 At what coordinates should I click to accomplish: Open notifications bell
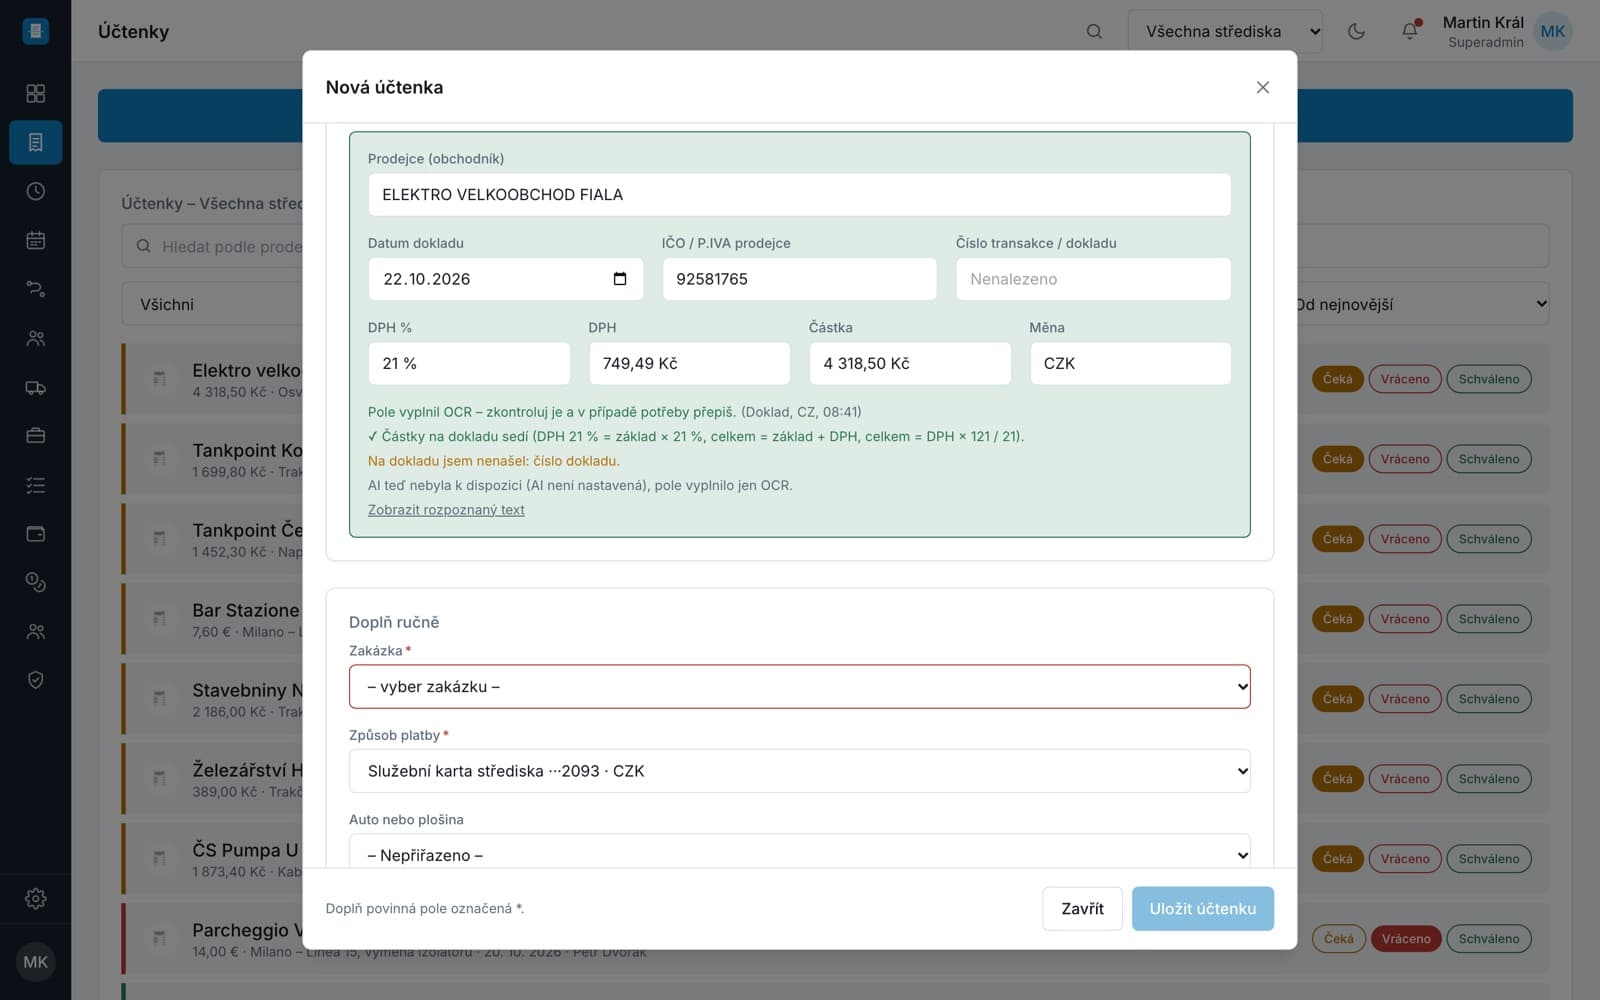[1410, 31]
